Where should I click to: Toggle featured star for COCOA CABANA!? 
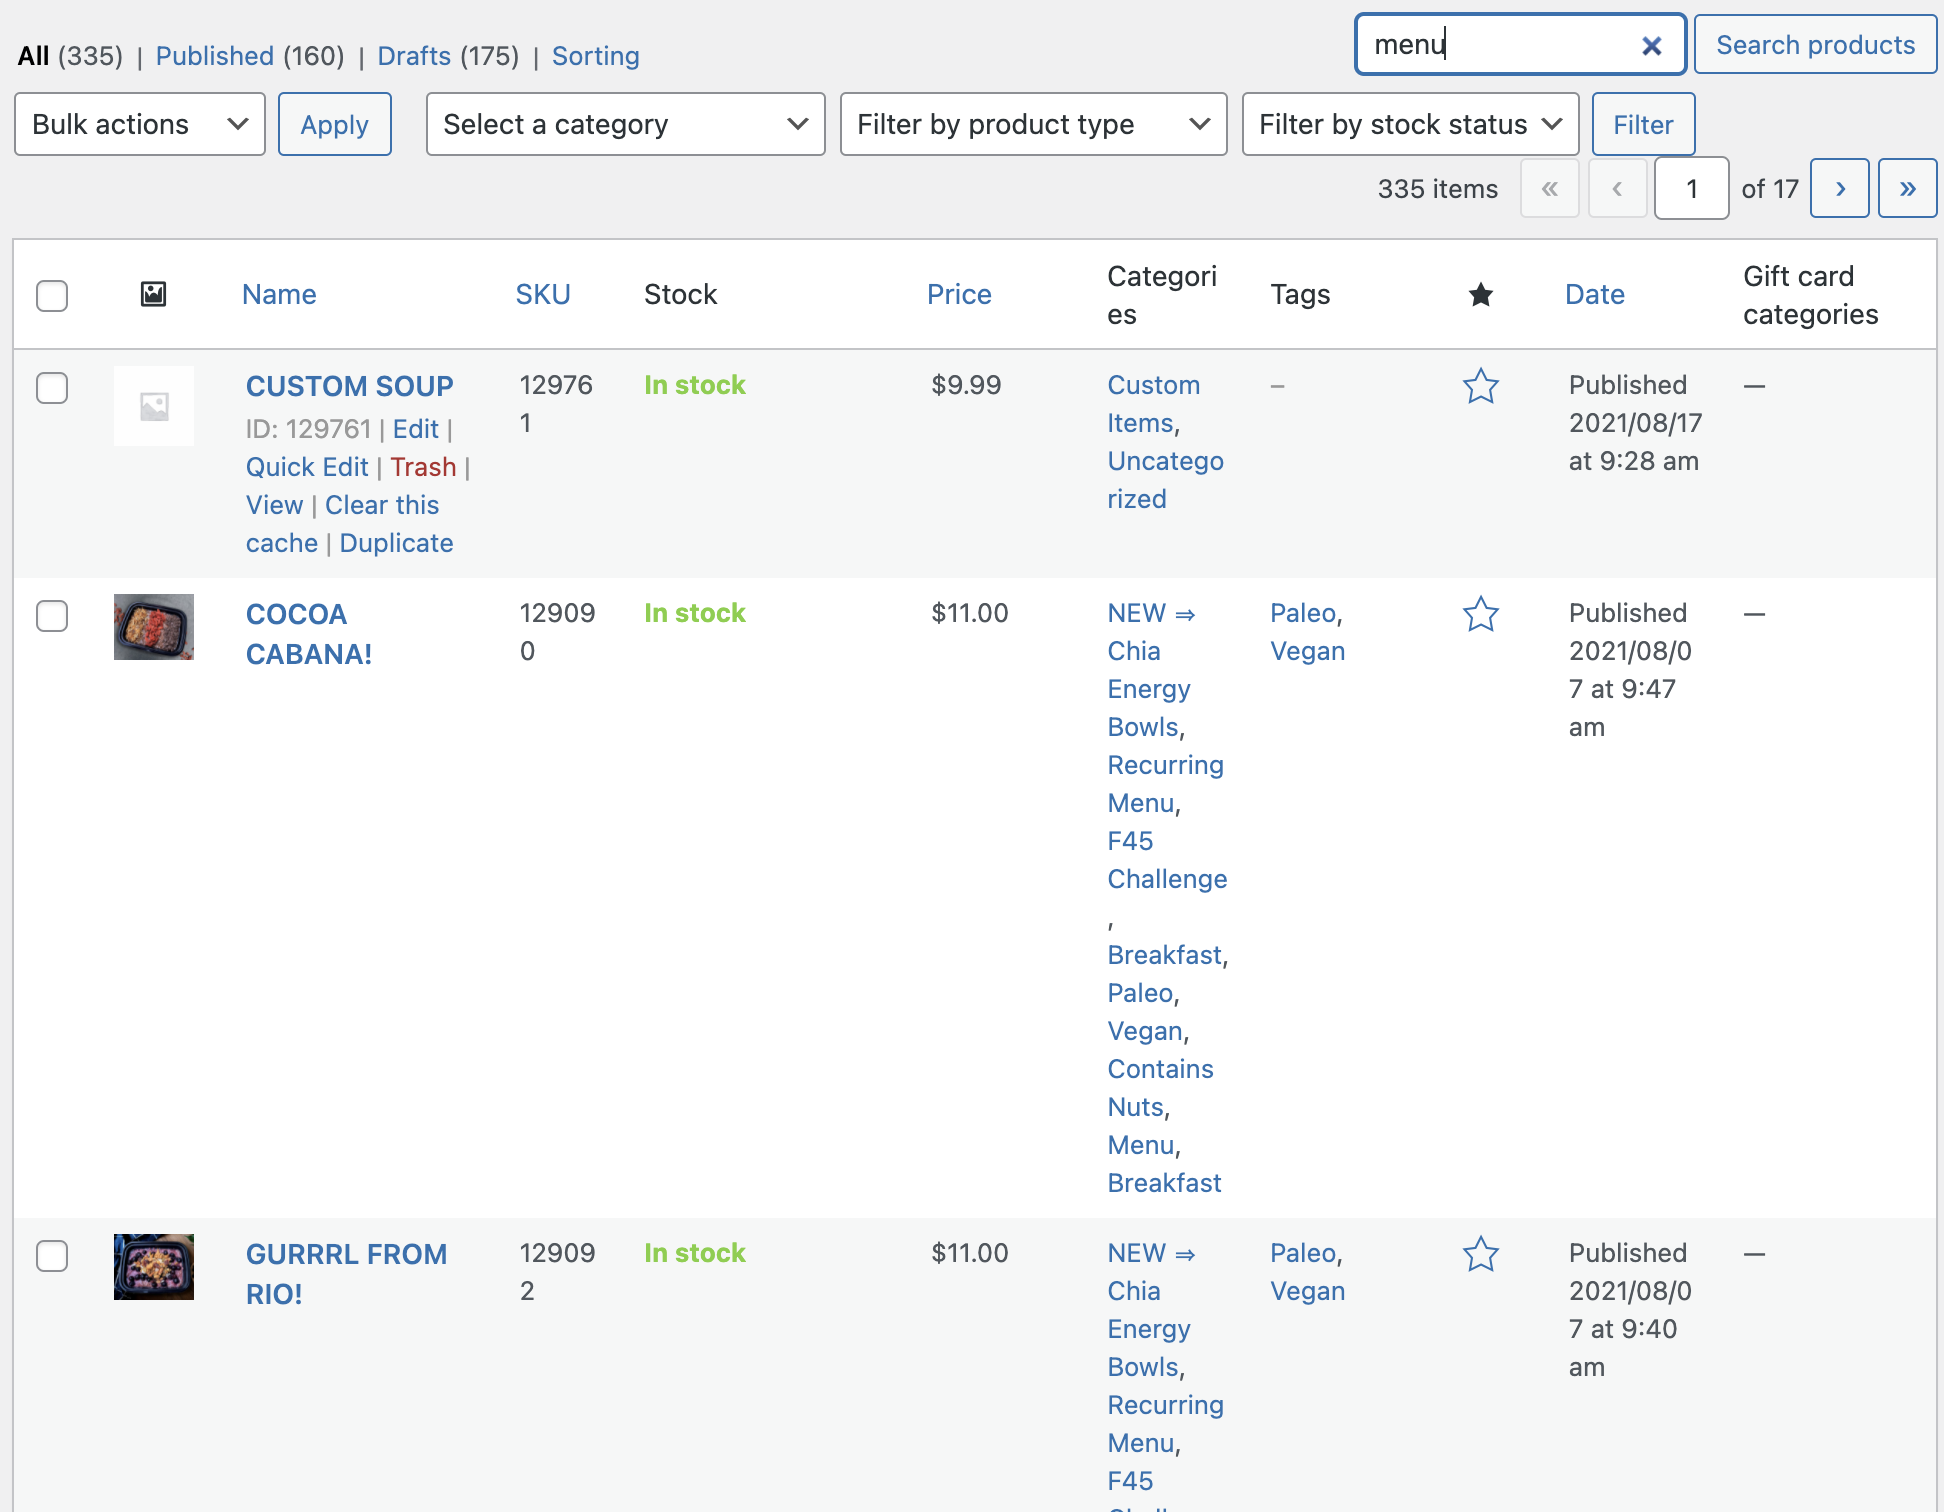click(x=1481, y=614)
